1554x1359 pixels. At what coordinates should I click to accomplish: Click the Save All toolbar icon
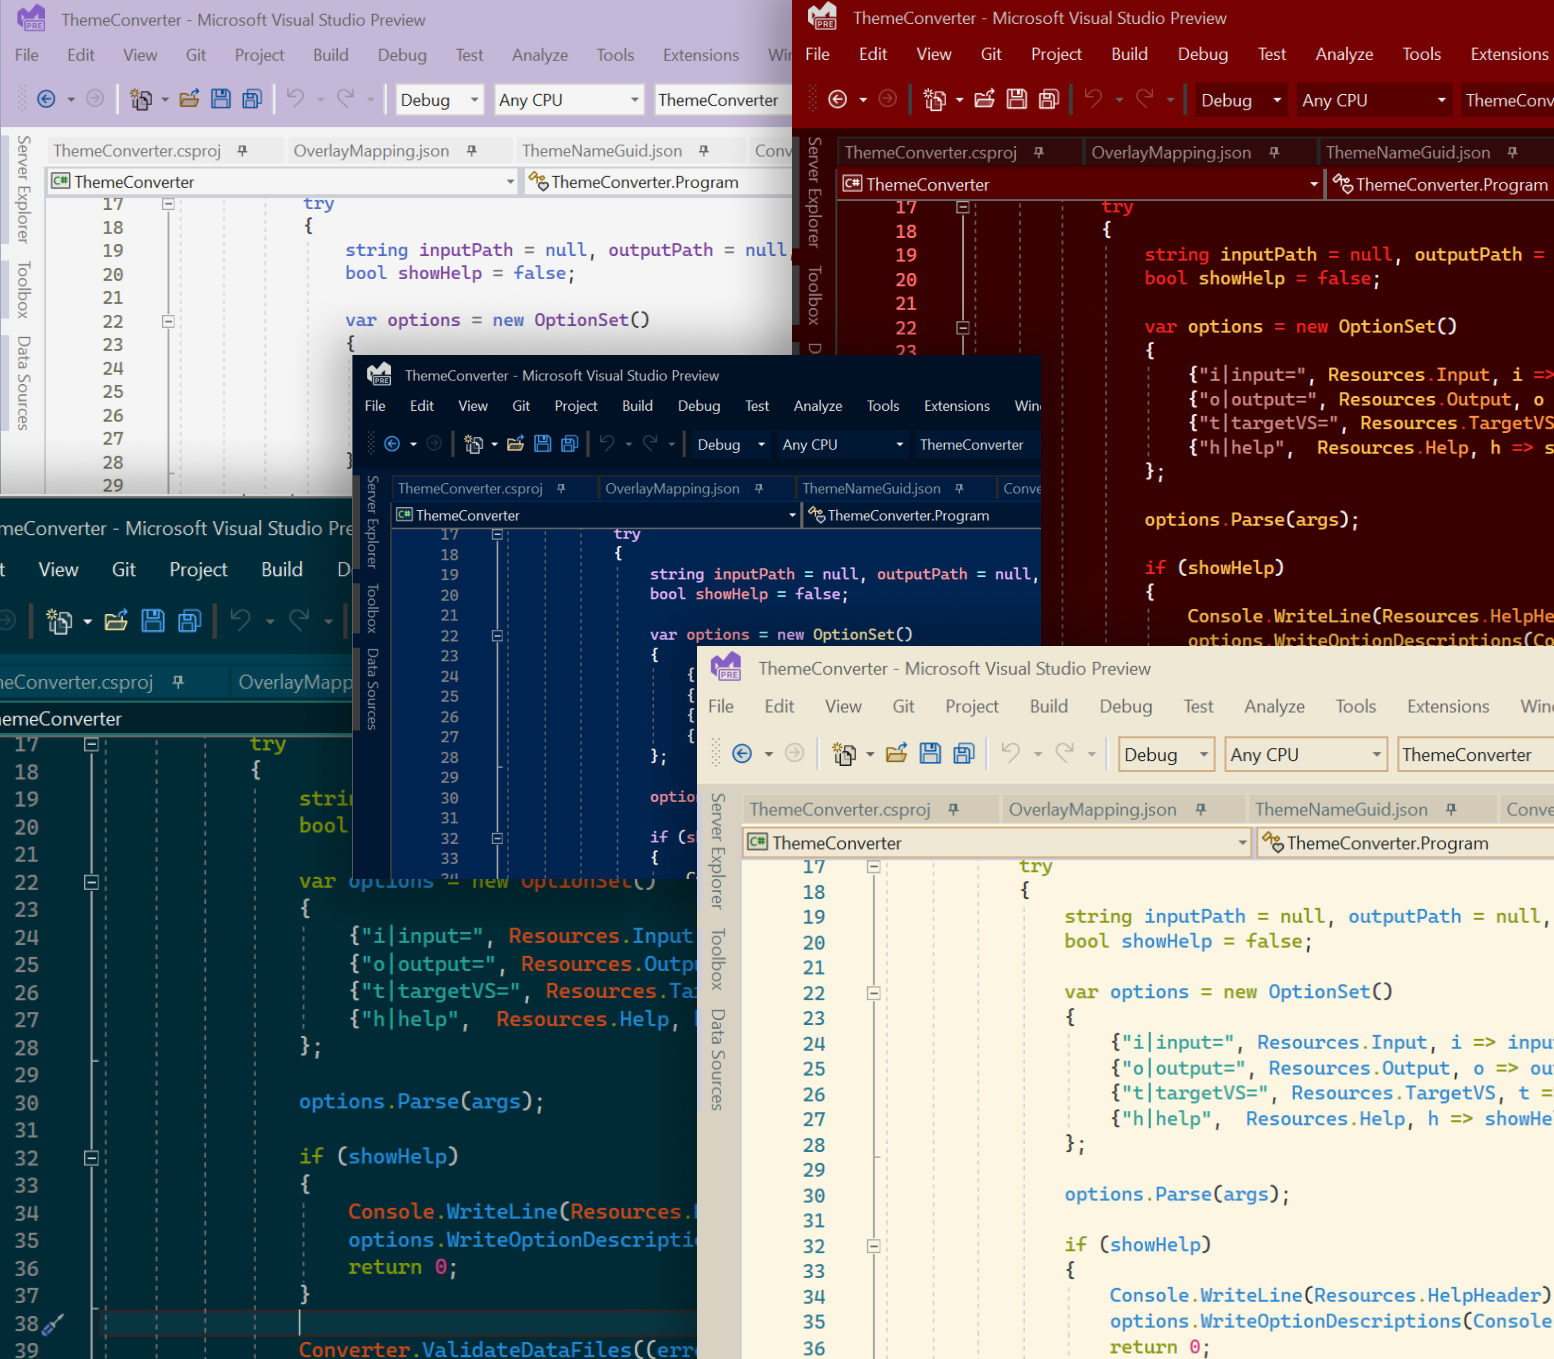(x=963, y=753)
